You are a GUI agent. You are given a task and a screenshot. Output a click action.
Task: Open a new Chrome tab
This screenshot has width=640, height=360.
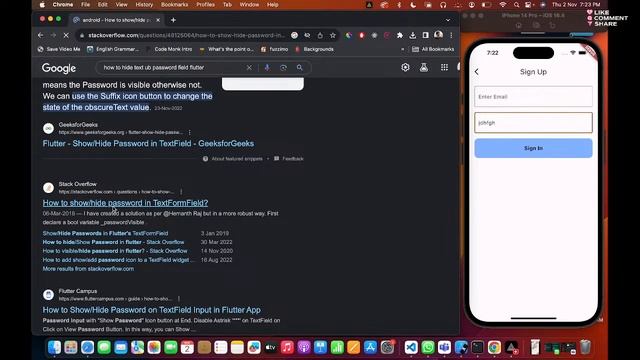(x=173, y=20)
